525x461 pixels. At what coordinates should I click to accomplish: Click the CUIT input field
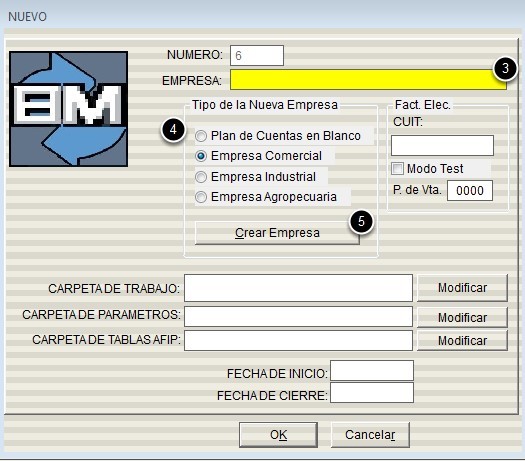[442, 146]
